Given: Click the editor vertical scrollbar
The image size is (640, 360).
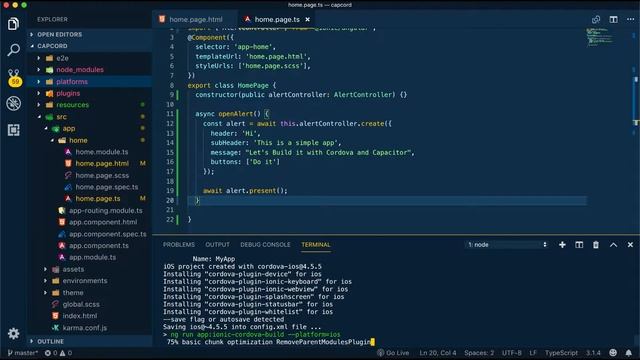Looking at the screenshot, I should [636, 131].
